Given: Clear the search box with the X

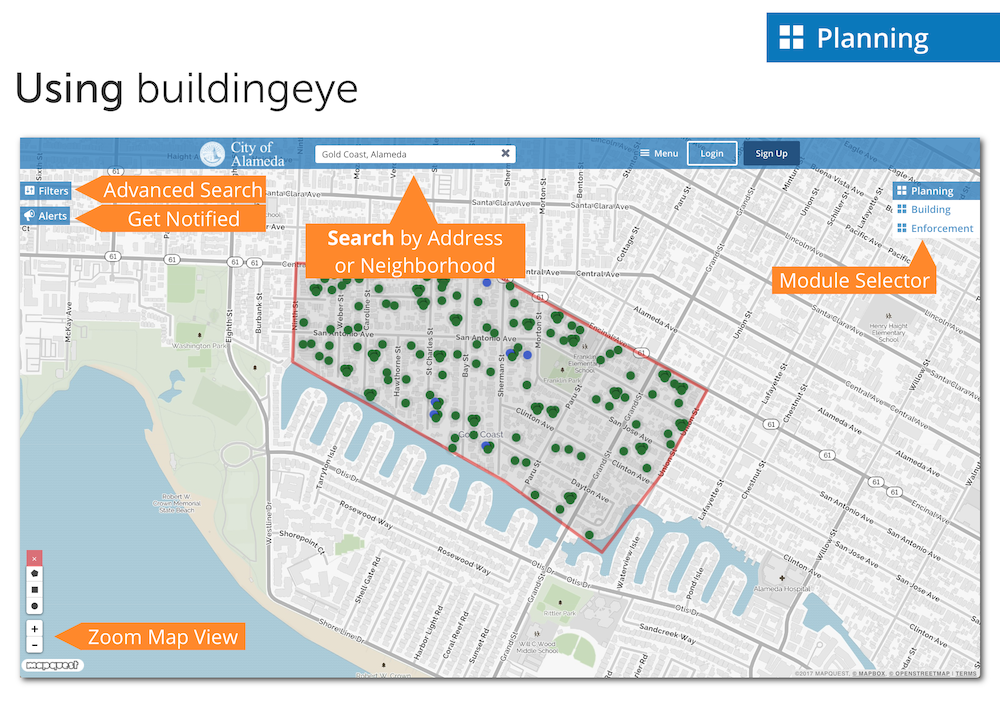Looking at the screenshot, I should click(505, 153).
